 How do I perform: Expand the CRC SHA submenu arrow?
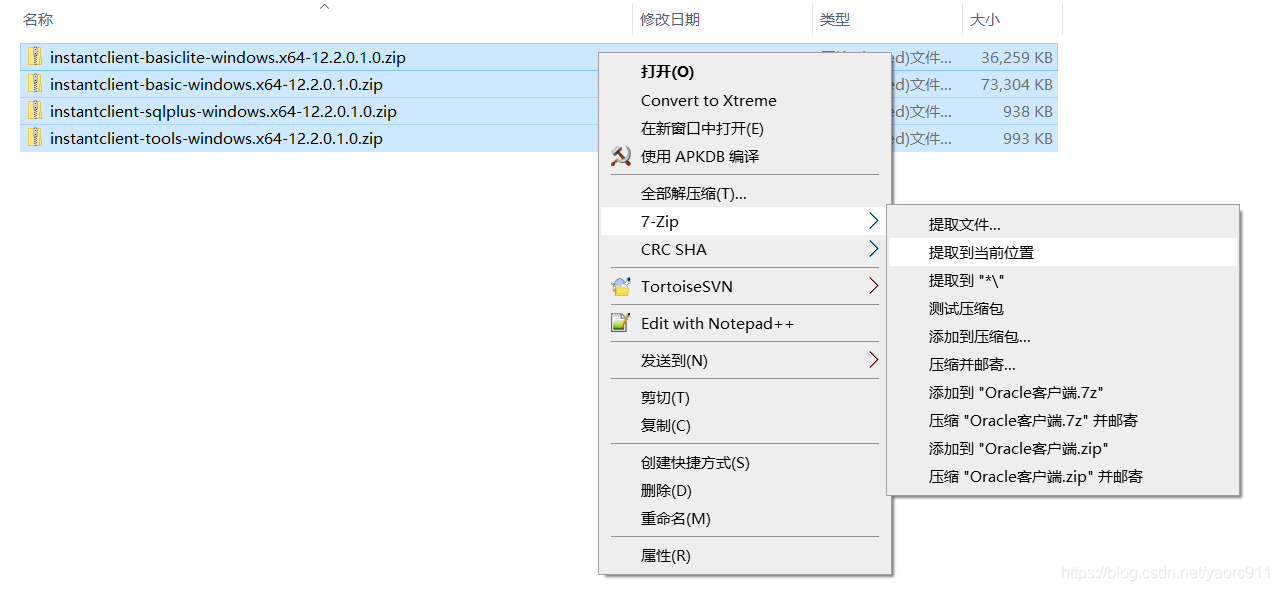[873, 249]
